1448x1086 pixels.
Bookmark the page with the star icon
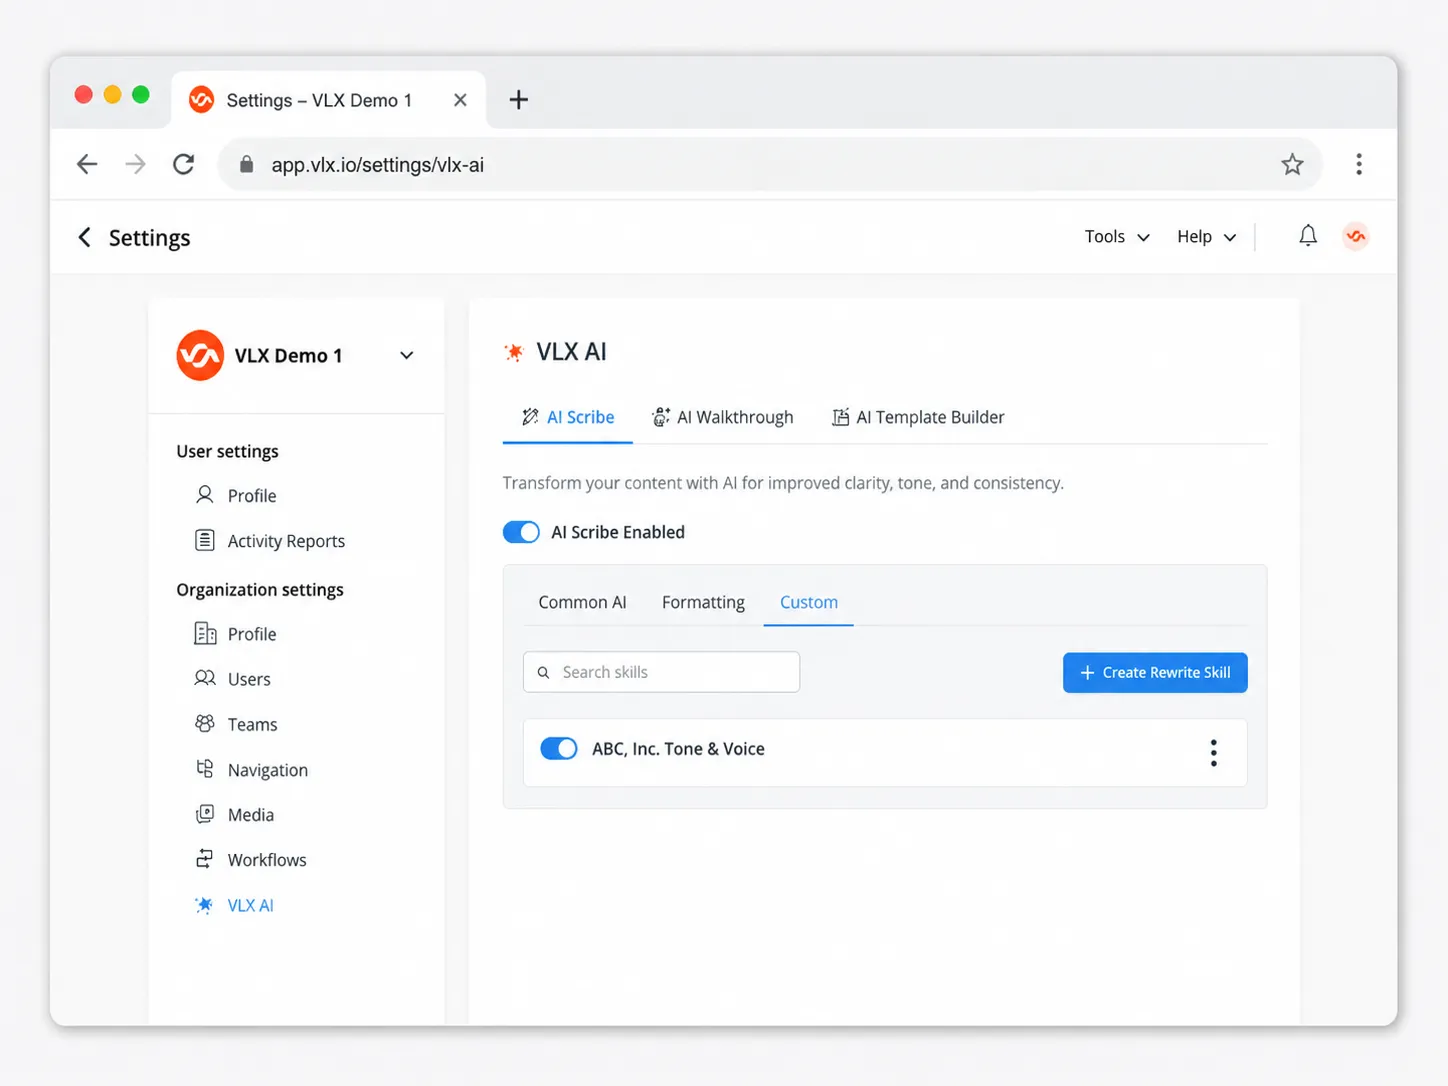pyautogui.click(x=1292, y=164)
